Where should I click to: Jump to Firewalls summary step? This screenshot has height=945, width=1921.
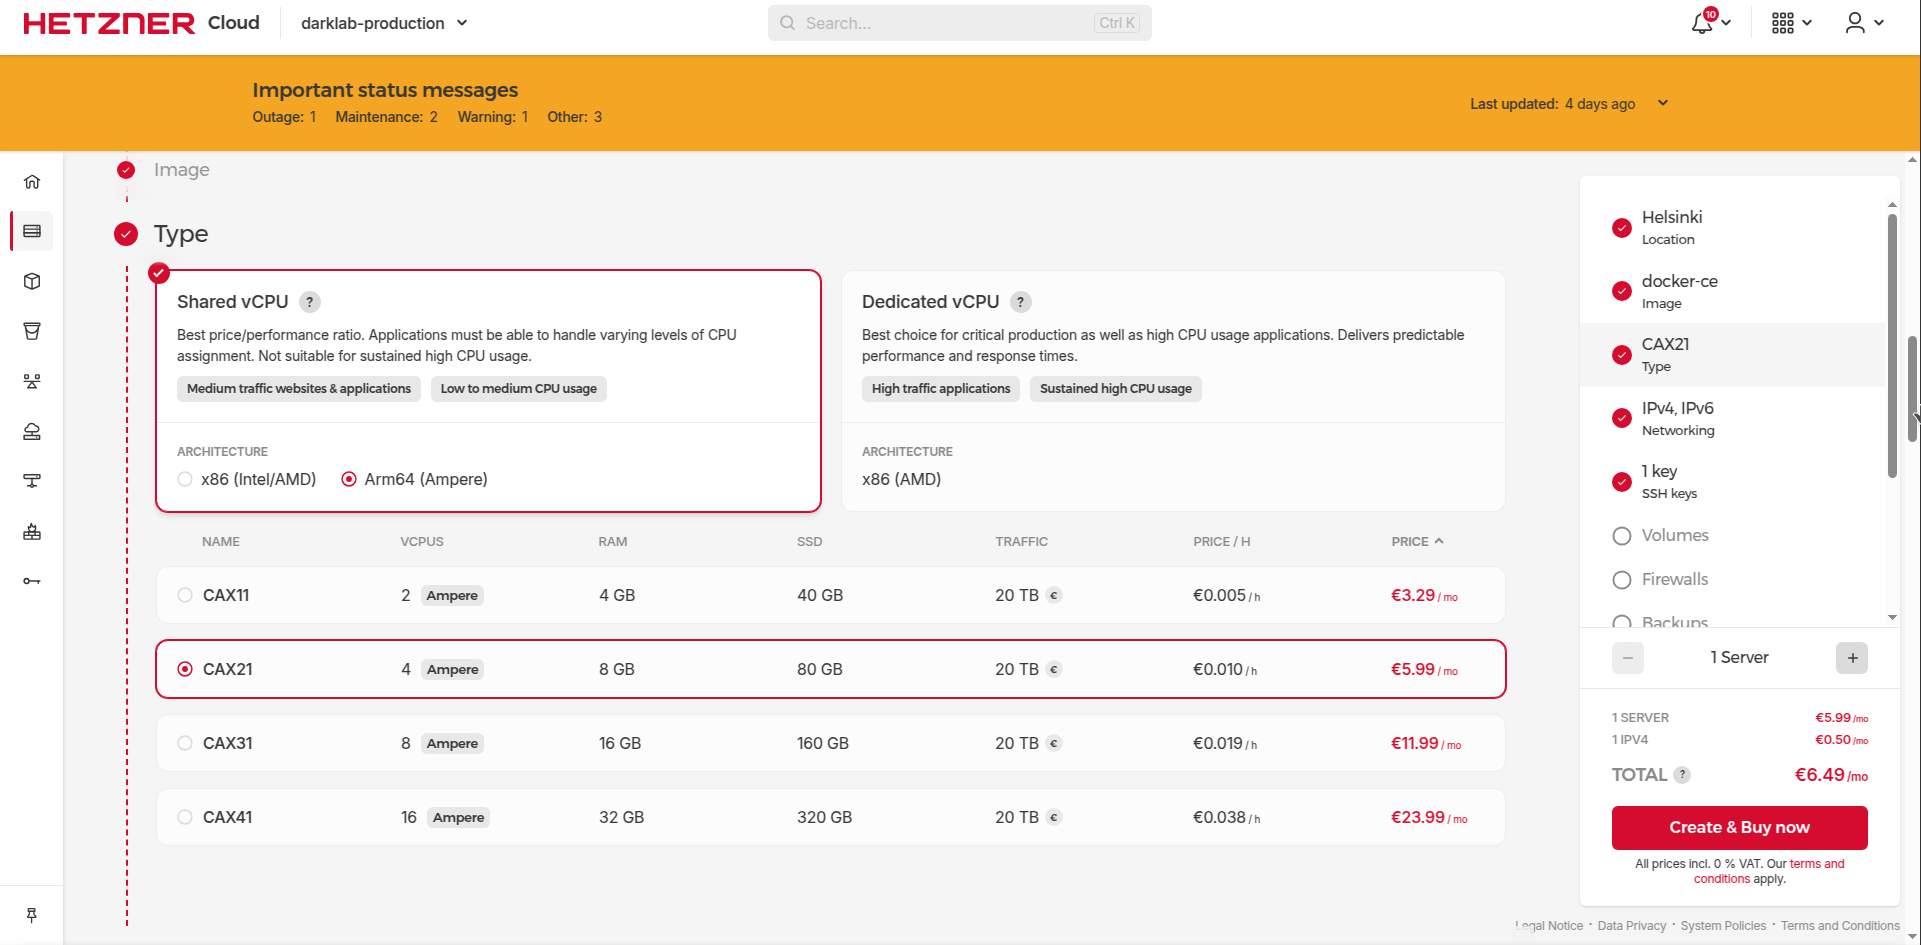click(x=1732, y=579)
